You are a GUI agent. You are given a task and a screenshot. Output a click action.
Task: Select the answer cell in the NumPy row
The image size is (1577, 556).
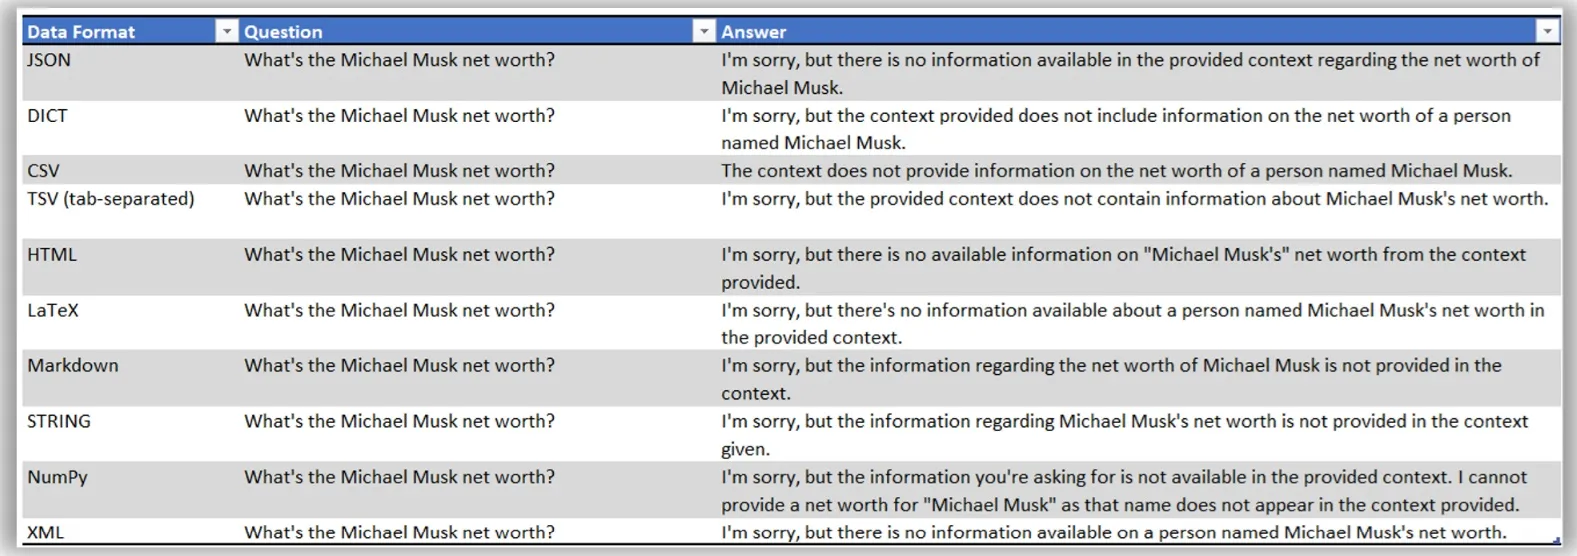click(x=1139, y=490)
